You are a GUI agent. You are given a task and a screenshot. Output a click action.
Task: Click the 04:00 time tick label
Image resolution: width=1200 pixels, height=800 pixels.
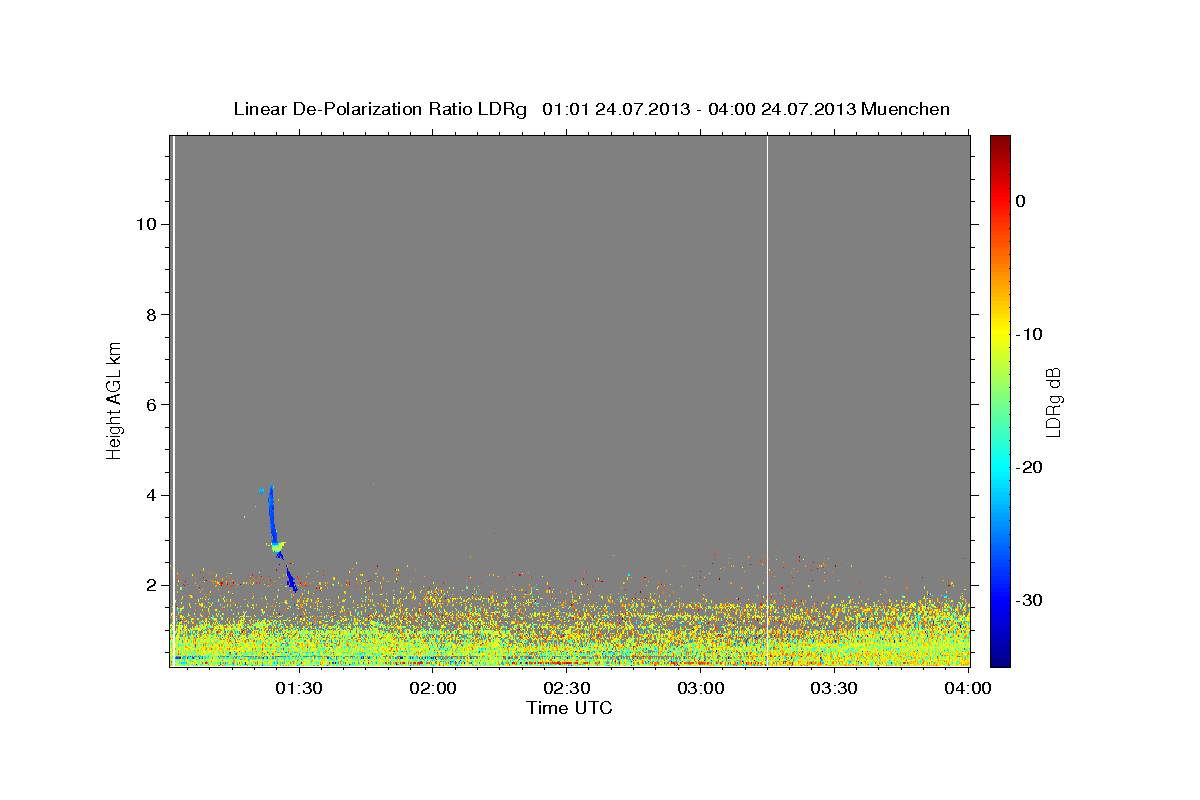968,688
